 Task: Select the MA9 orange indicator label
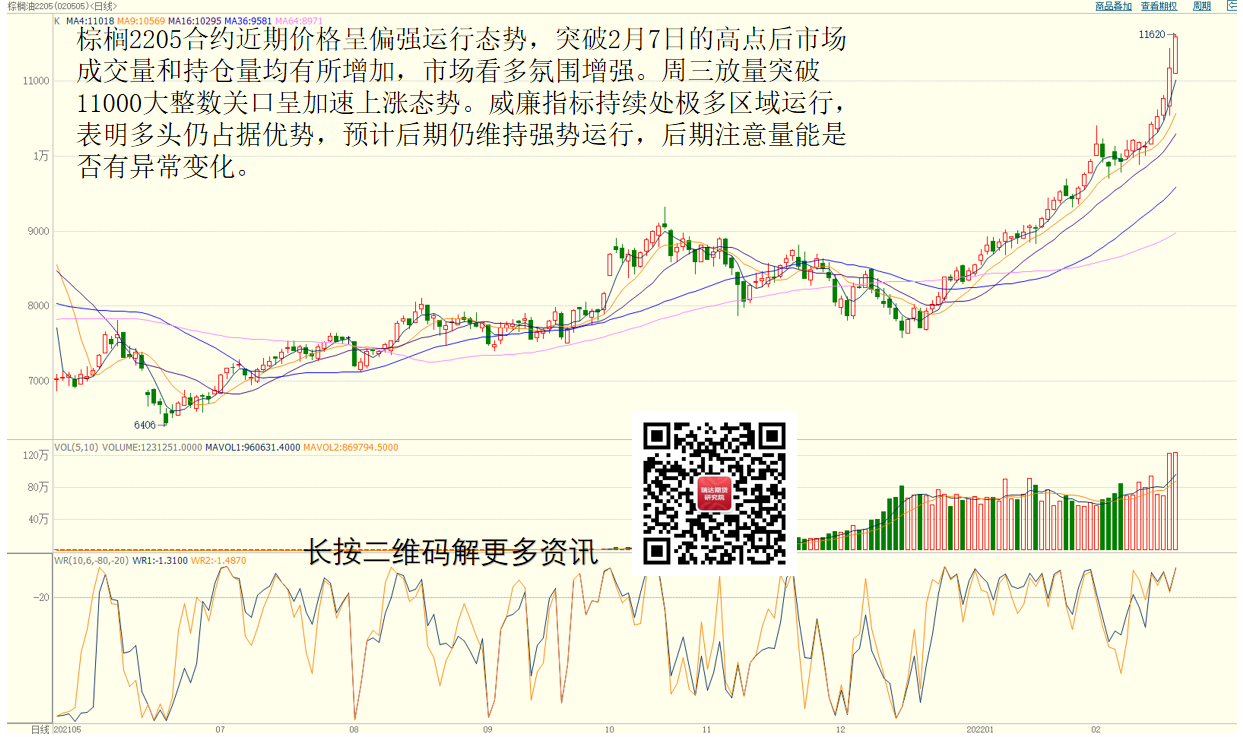(140, 20)
